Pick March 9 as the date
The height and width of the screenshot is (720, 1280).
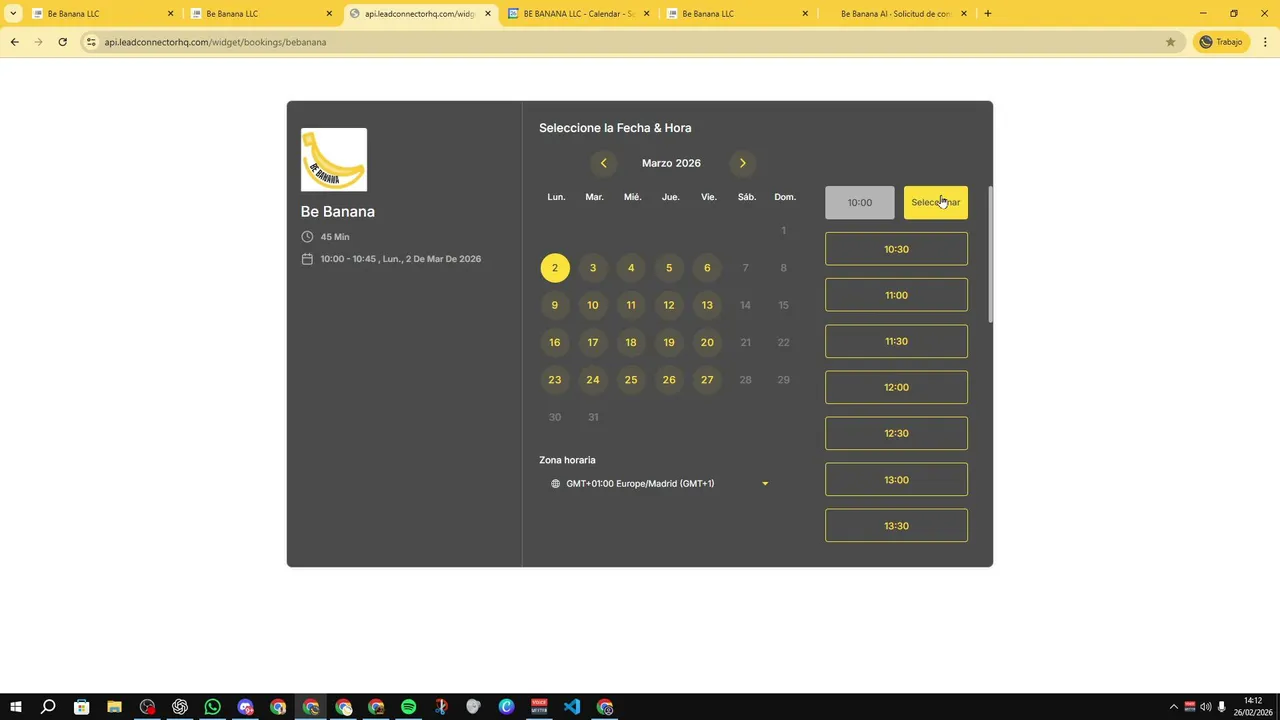coord(555,305)
